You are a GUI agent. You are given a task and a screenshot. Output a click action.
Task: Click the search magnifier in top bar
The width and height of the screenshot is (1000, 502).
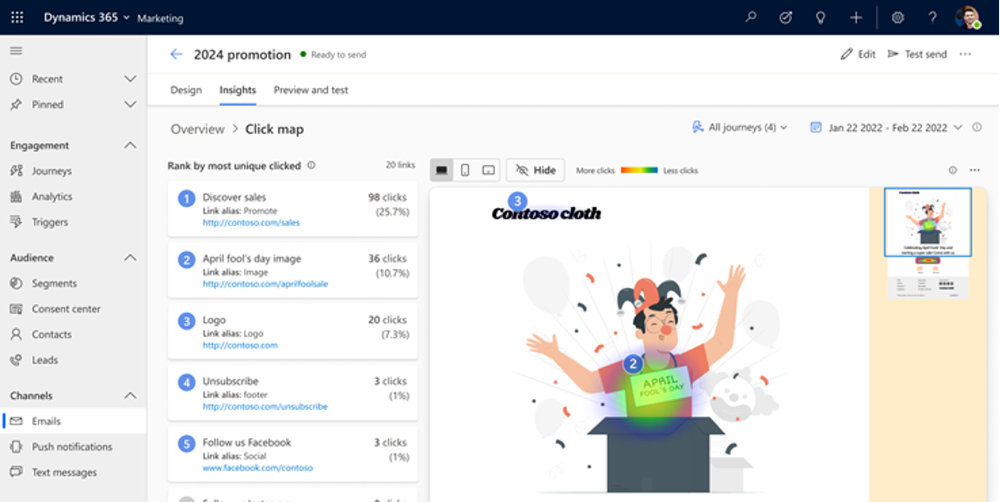[x=751, y=18]
